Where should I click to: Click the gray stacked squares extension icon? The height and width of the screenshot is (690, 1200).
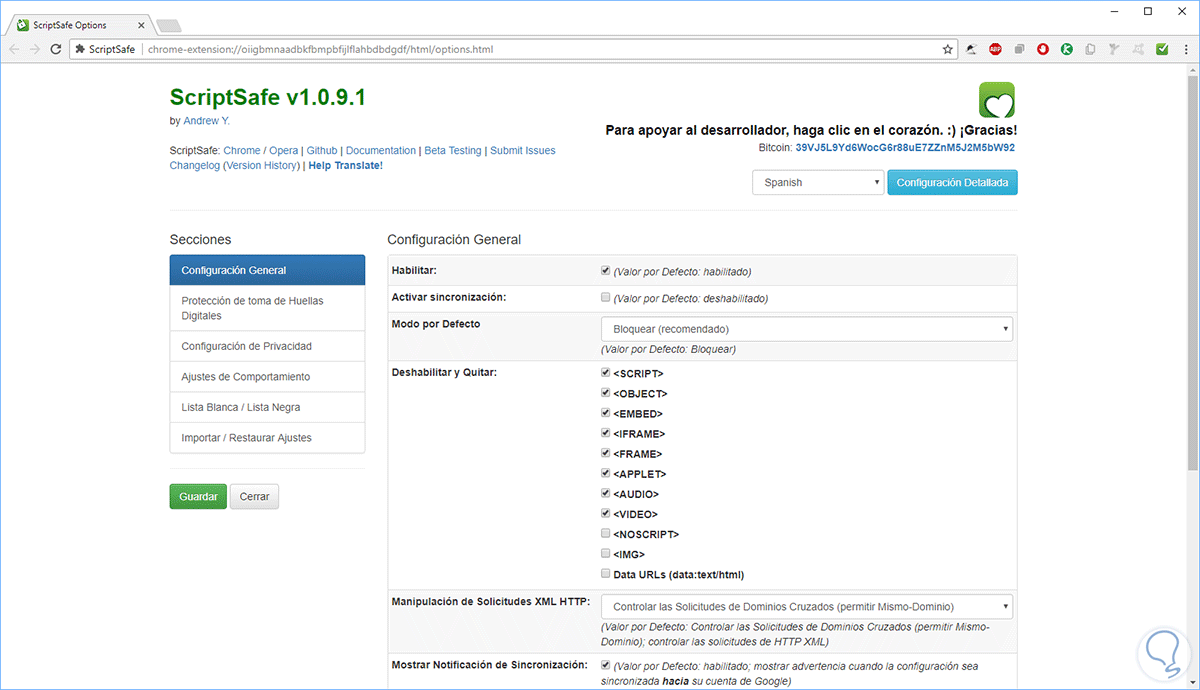coord(1019,49)
